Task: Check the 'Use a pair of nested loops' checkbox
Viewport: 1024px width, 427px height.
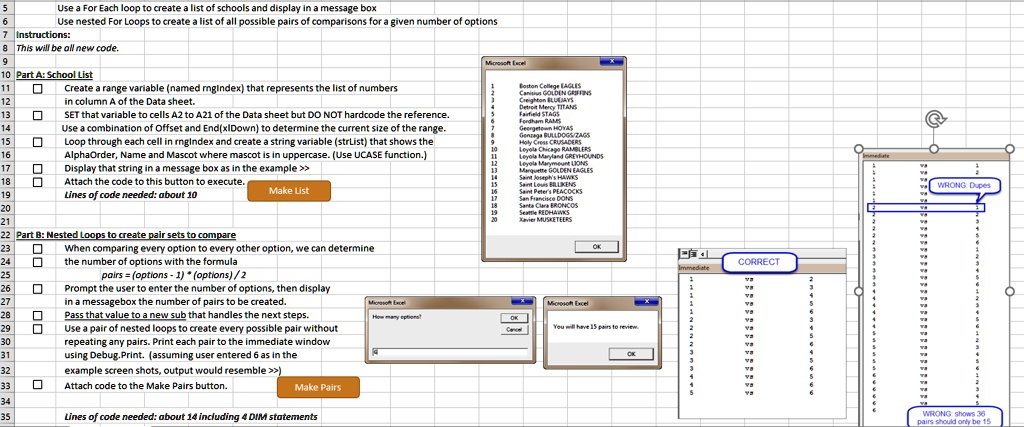Action: pos(37,328)
